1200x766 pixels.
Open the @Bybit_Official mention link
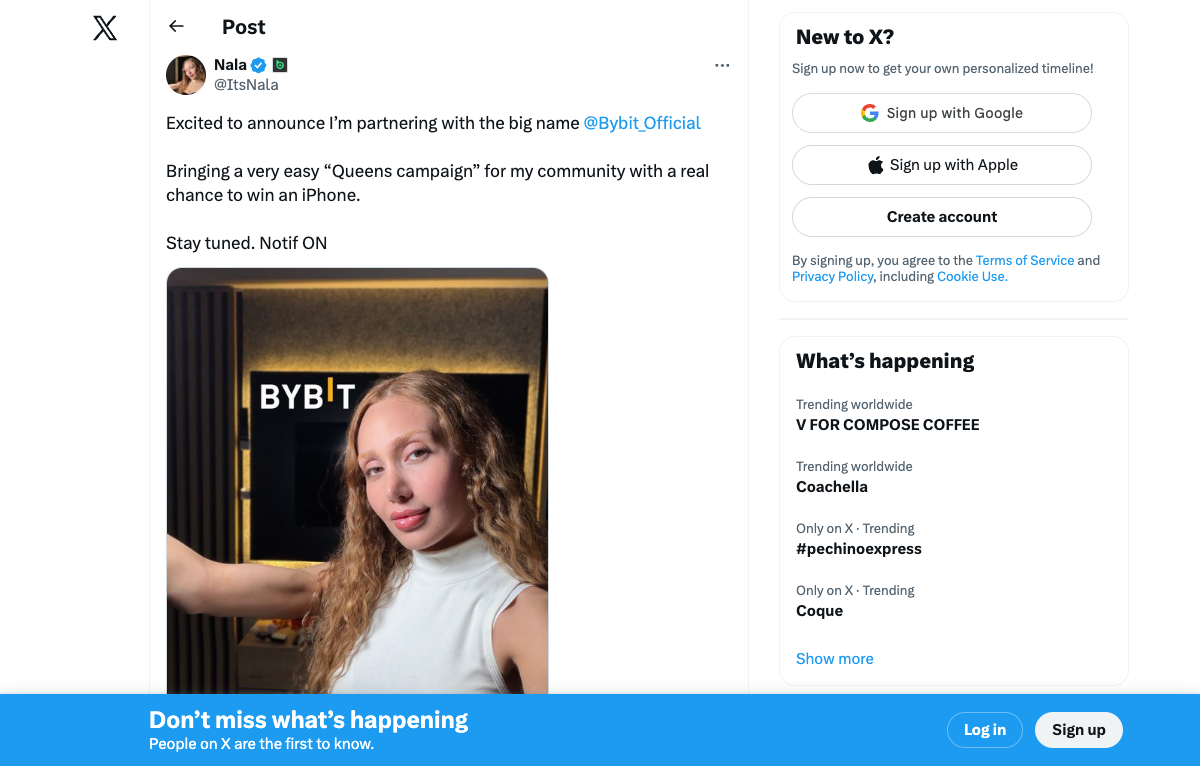(641, 123)
